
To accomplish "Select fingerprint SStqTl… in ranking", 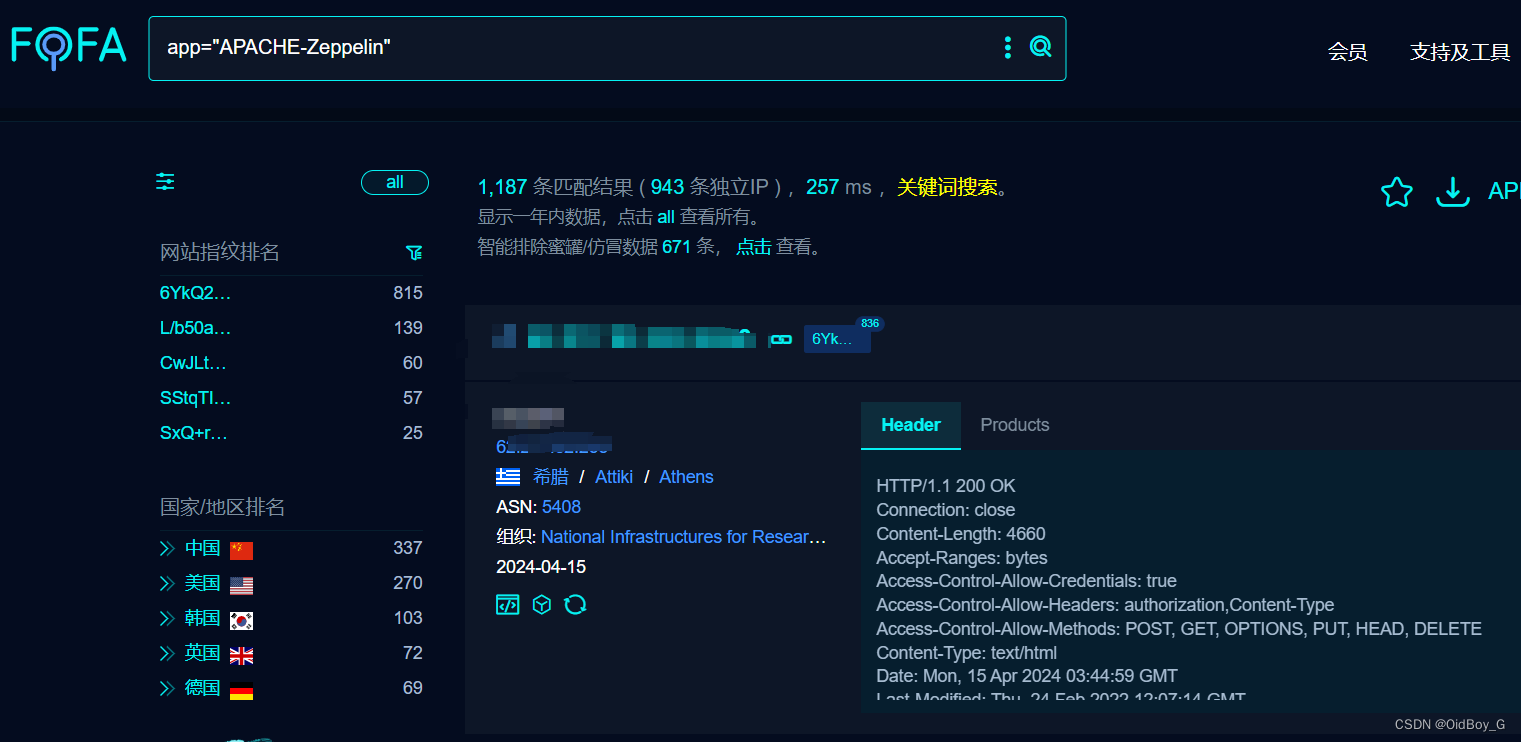I will coord(195,398).
